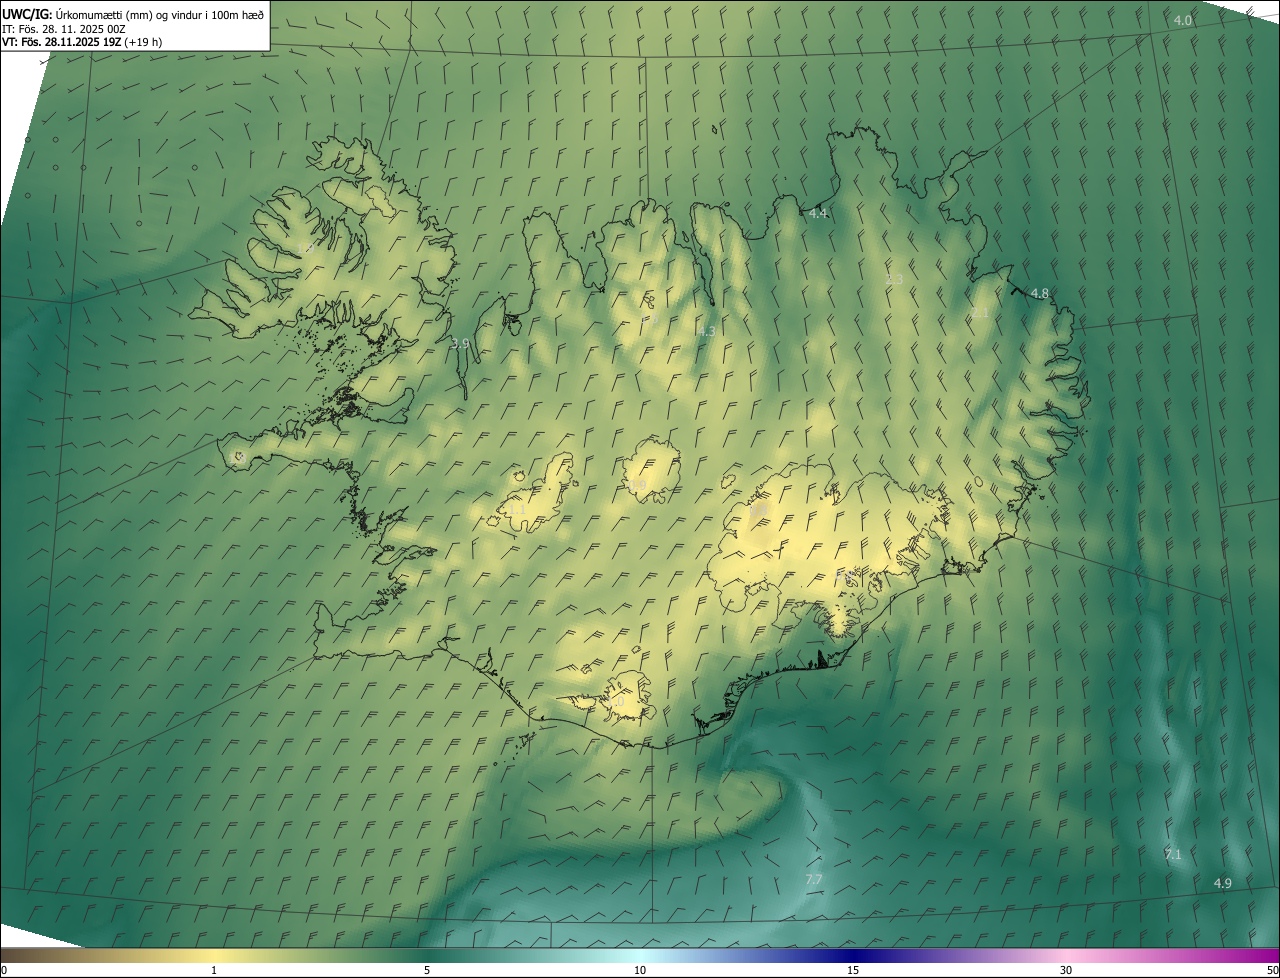Click the 4.0 value label
The image size is (1280, 978).
click(x=1183, y=21)
